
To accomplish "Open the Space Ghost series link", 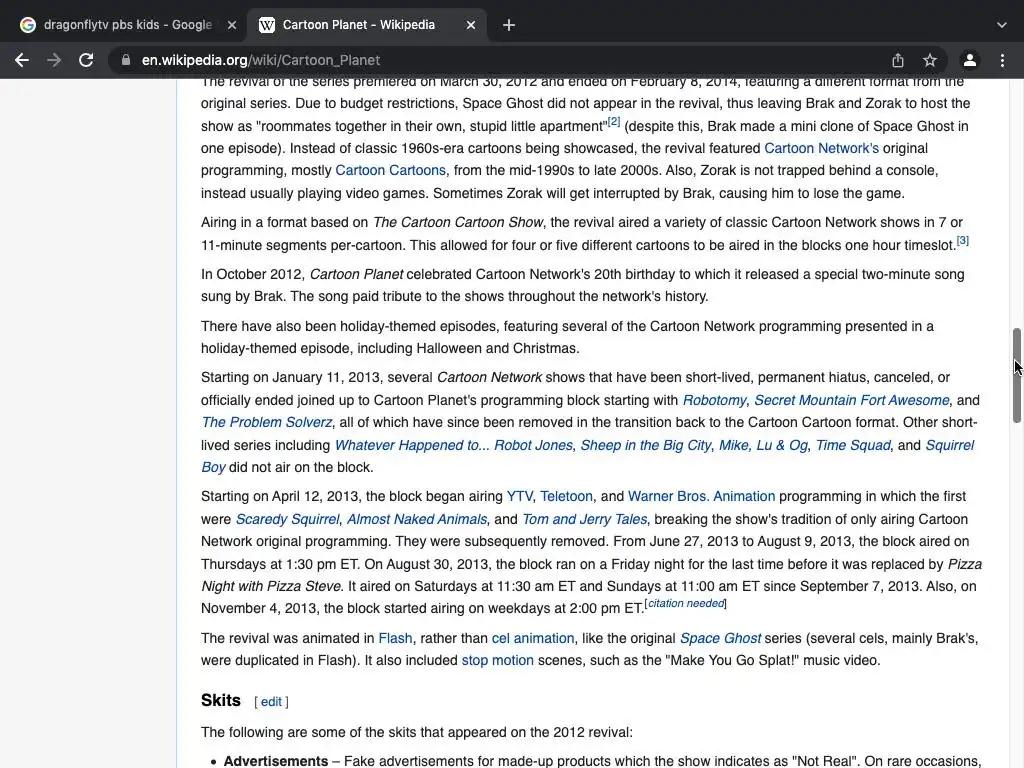I will pyautogui.click(x=720, y=638).
